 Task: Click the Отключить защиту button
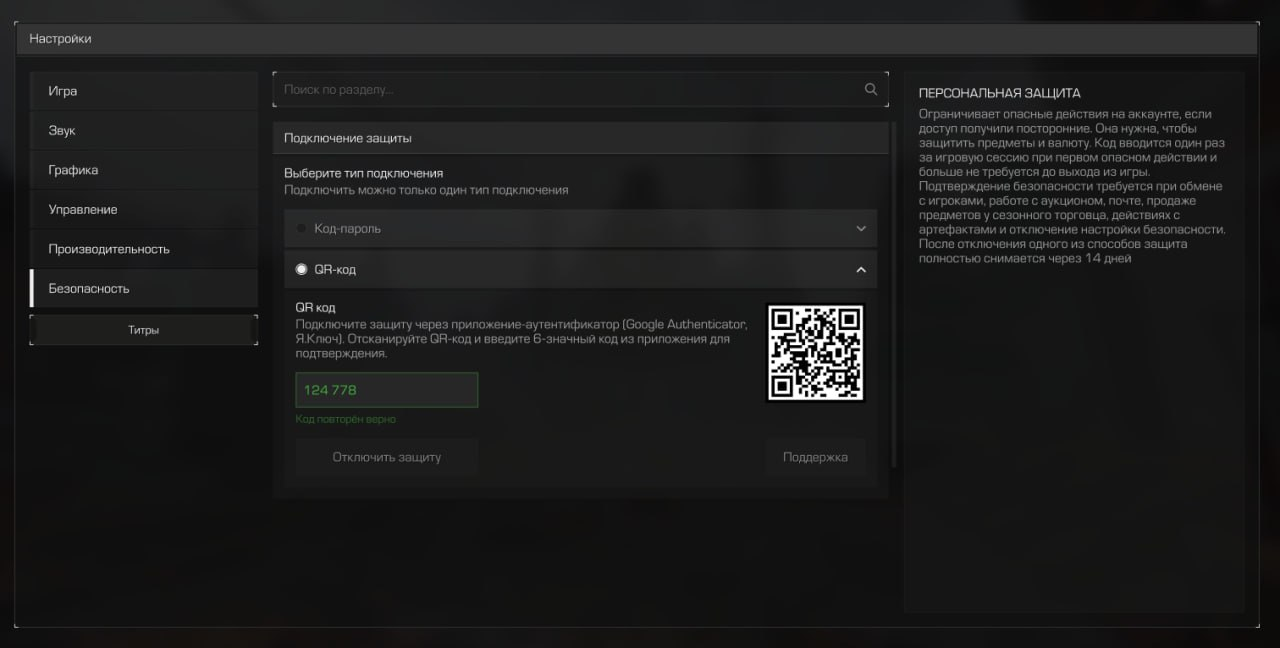(x=387, y=457)
